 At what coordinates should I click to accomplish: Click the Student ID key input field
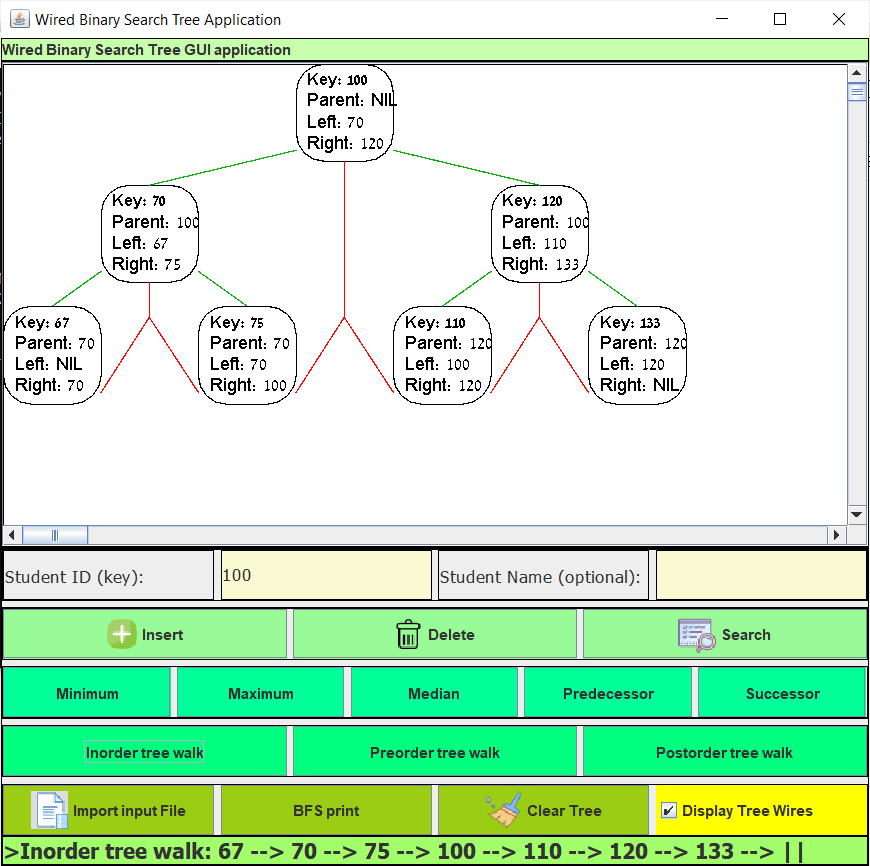pos(326,576)
